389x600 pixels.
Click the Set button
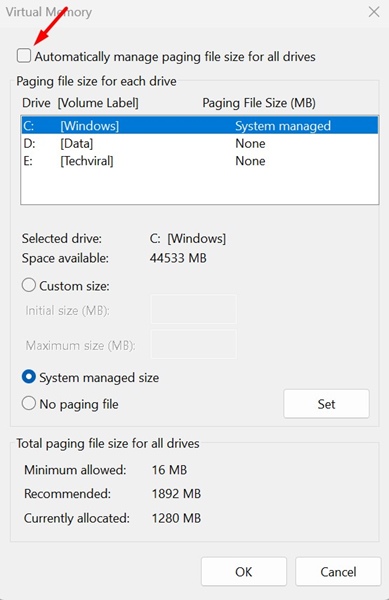pos(326,404)
